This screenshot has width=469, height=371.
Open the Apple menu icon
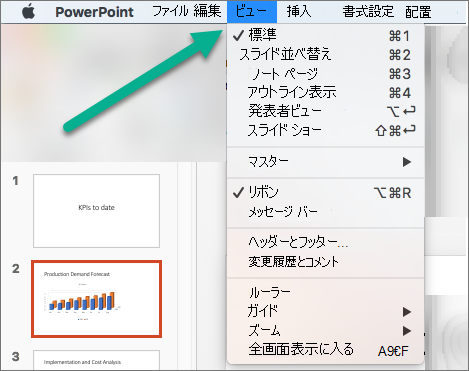(x=29, y=12)
